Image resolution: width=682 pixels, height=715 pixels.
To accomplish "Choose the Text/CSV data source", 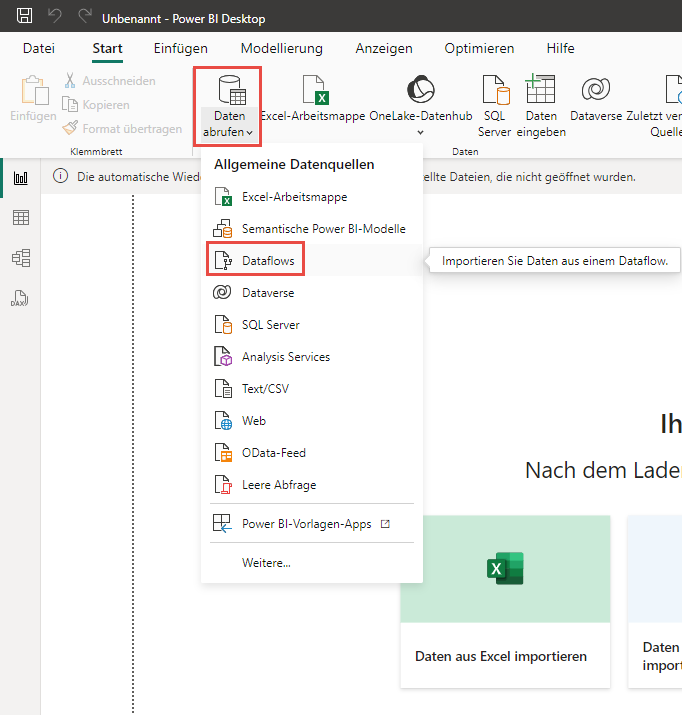I will point(312,389).
